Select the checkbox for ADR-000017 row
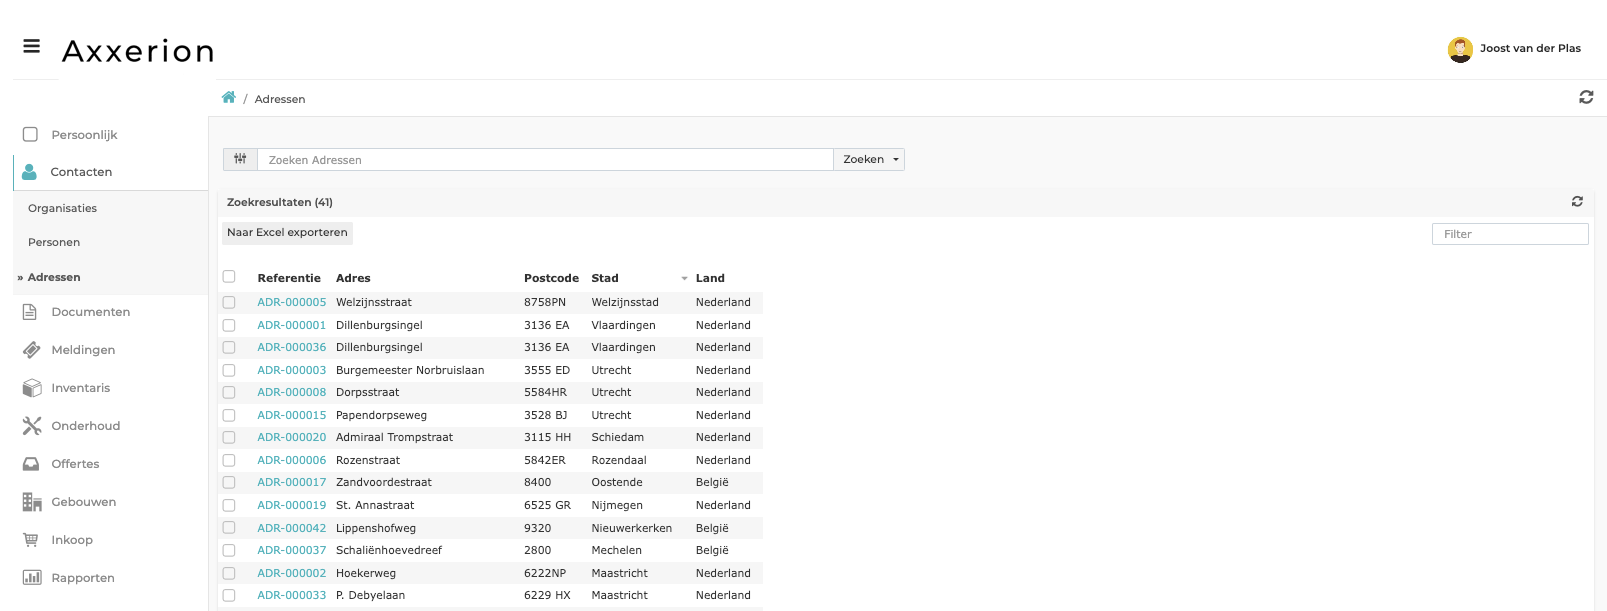Viewport: 1607px width, 611px height. (x=229, y=482)
